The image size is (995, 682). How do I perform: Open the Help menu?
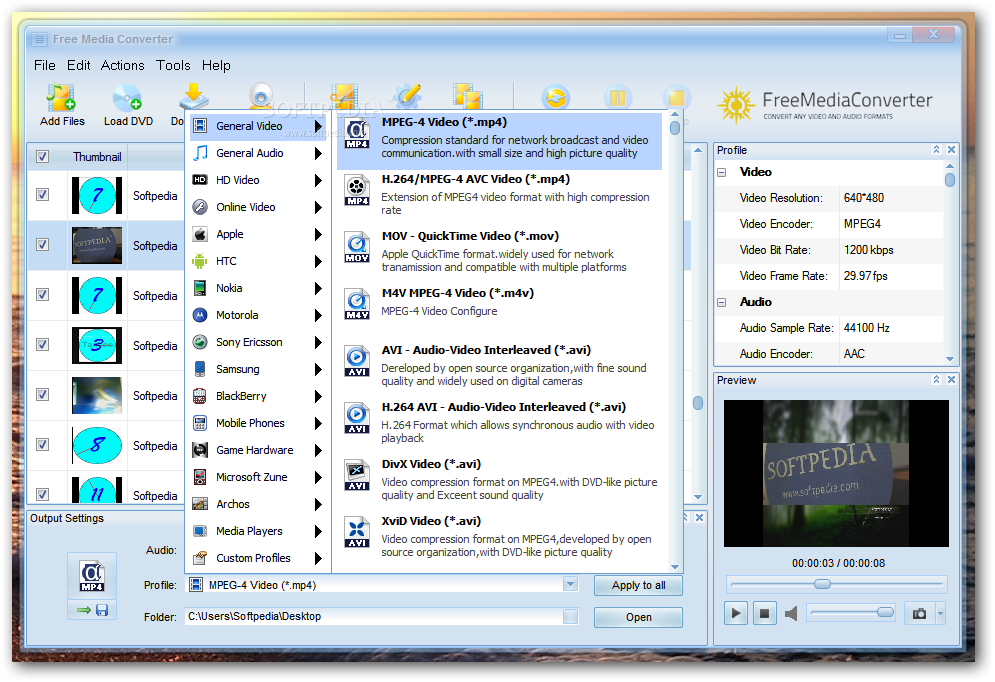(216, 65)
